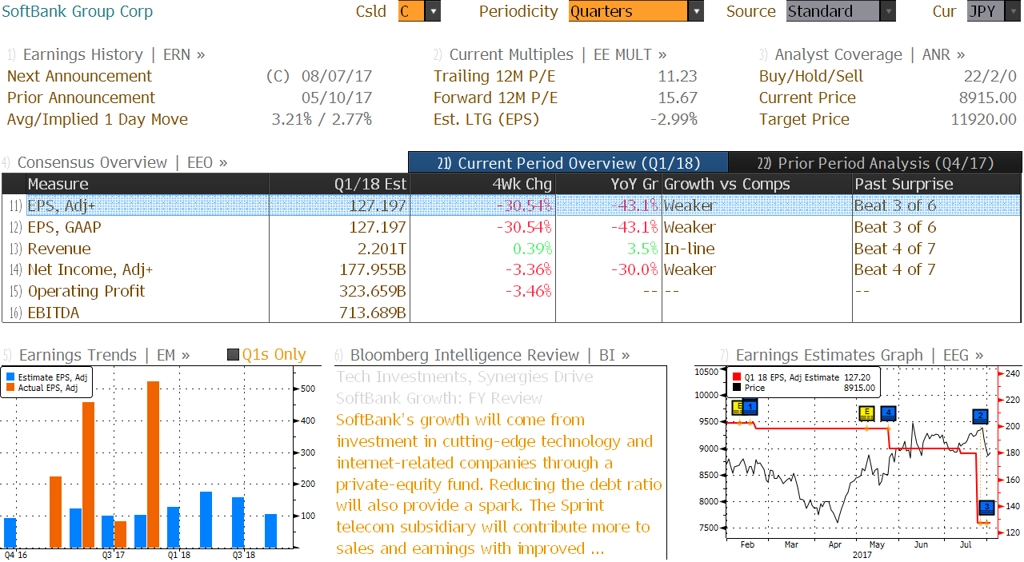The width and height of the screenshot is (1024, 562).
Task: Toggle the Q1s Only checkbox
Action: pyautogui.click(x=232, y=354)
